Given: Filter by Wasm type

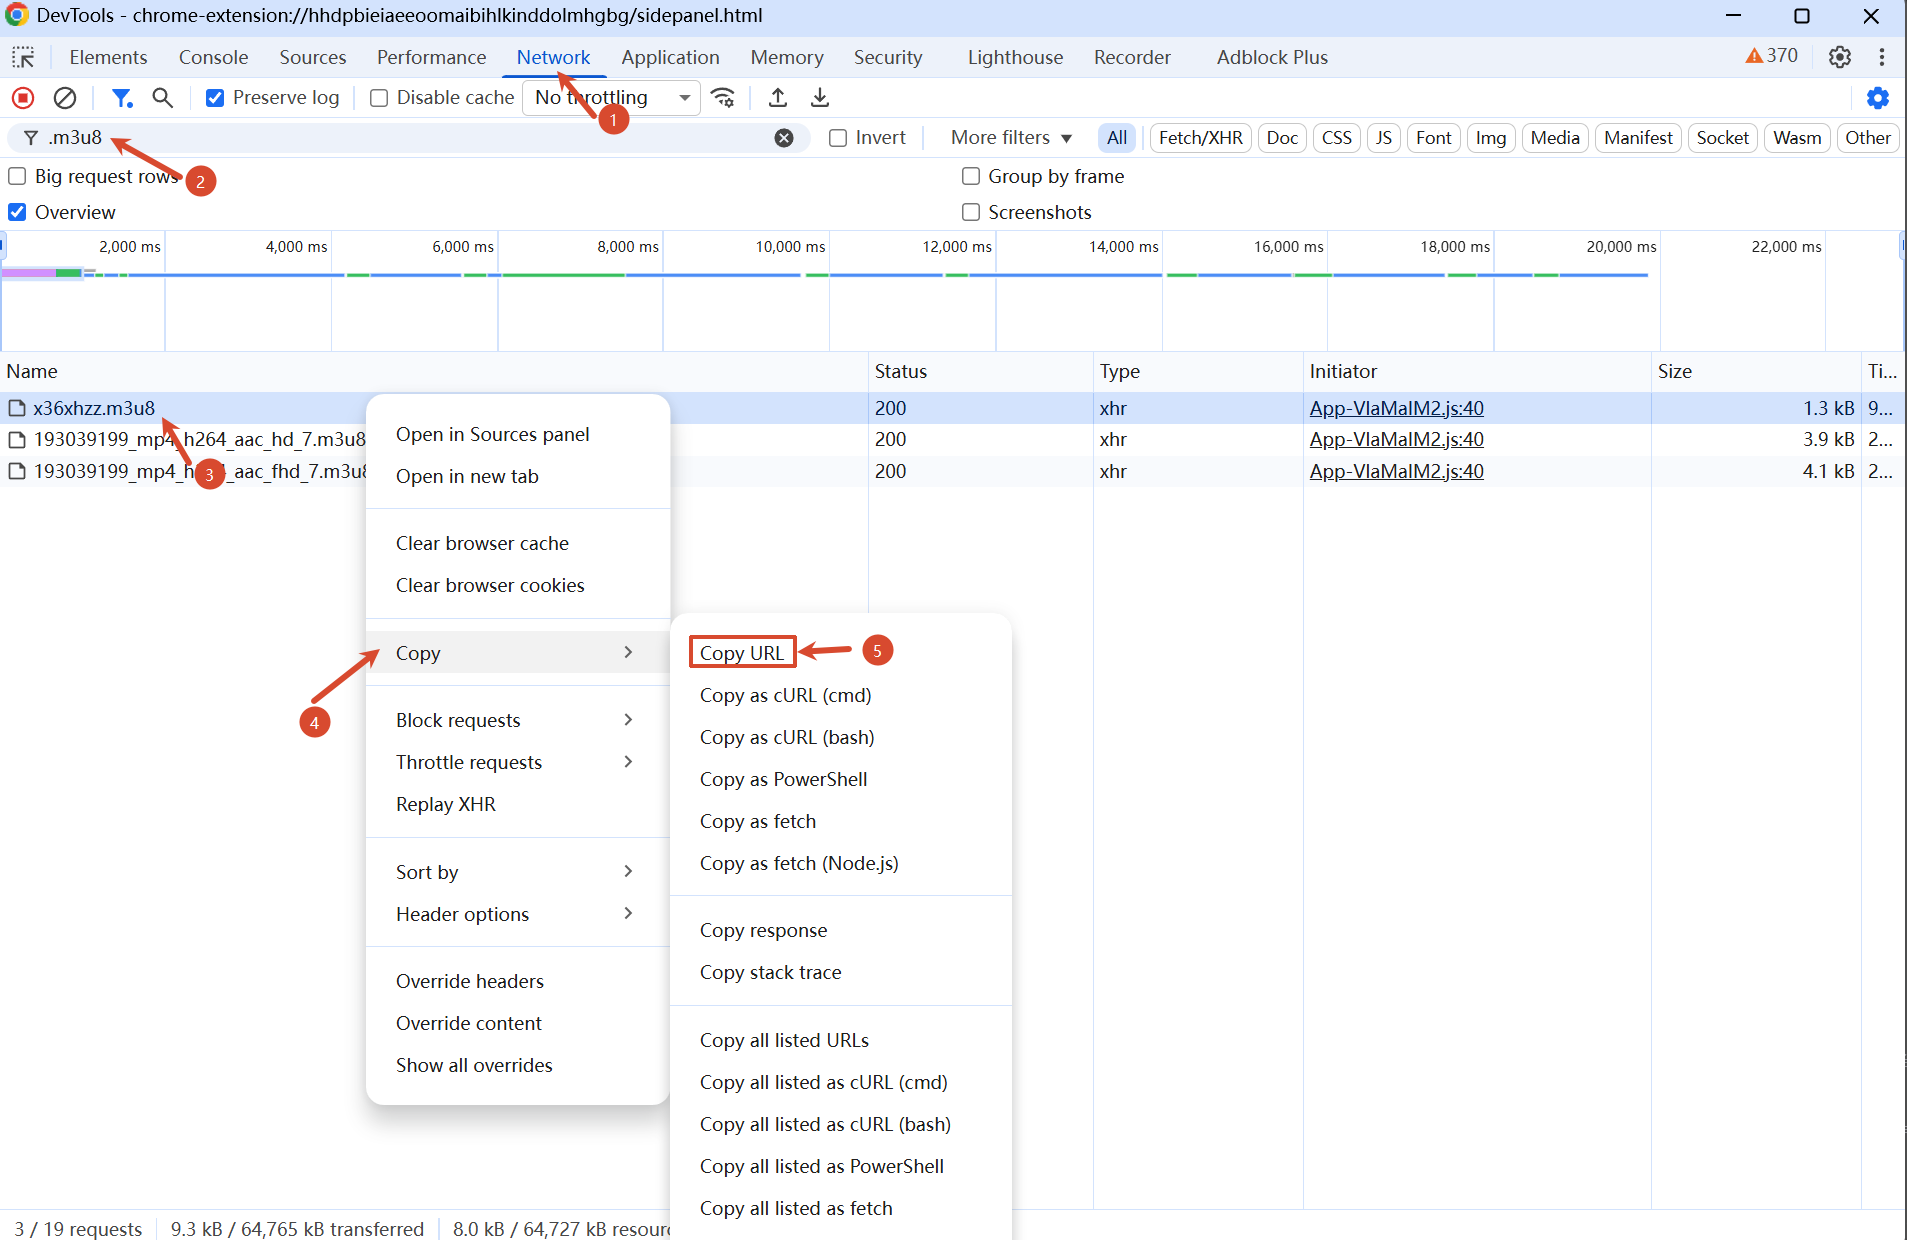Looking at the screenshot, I should click(x=1797, y=138).
